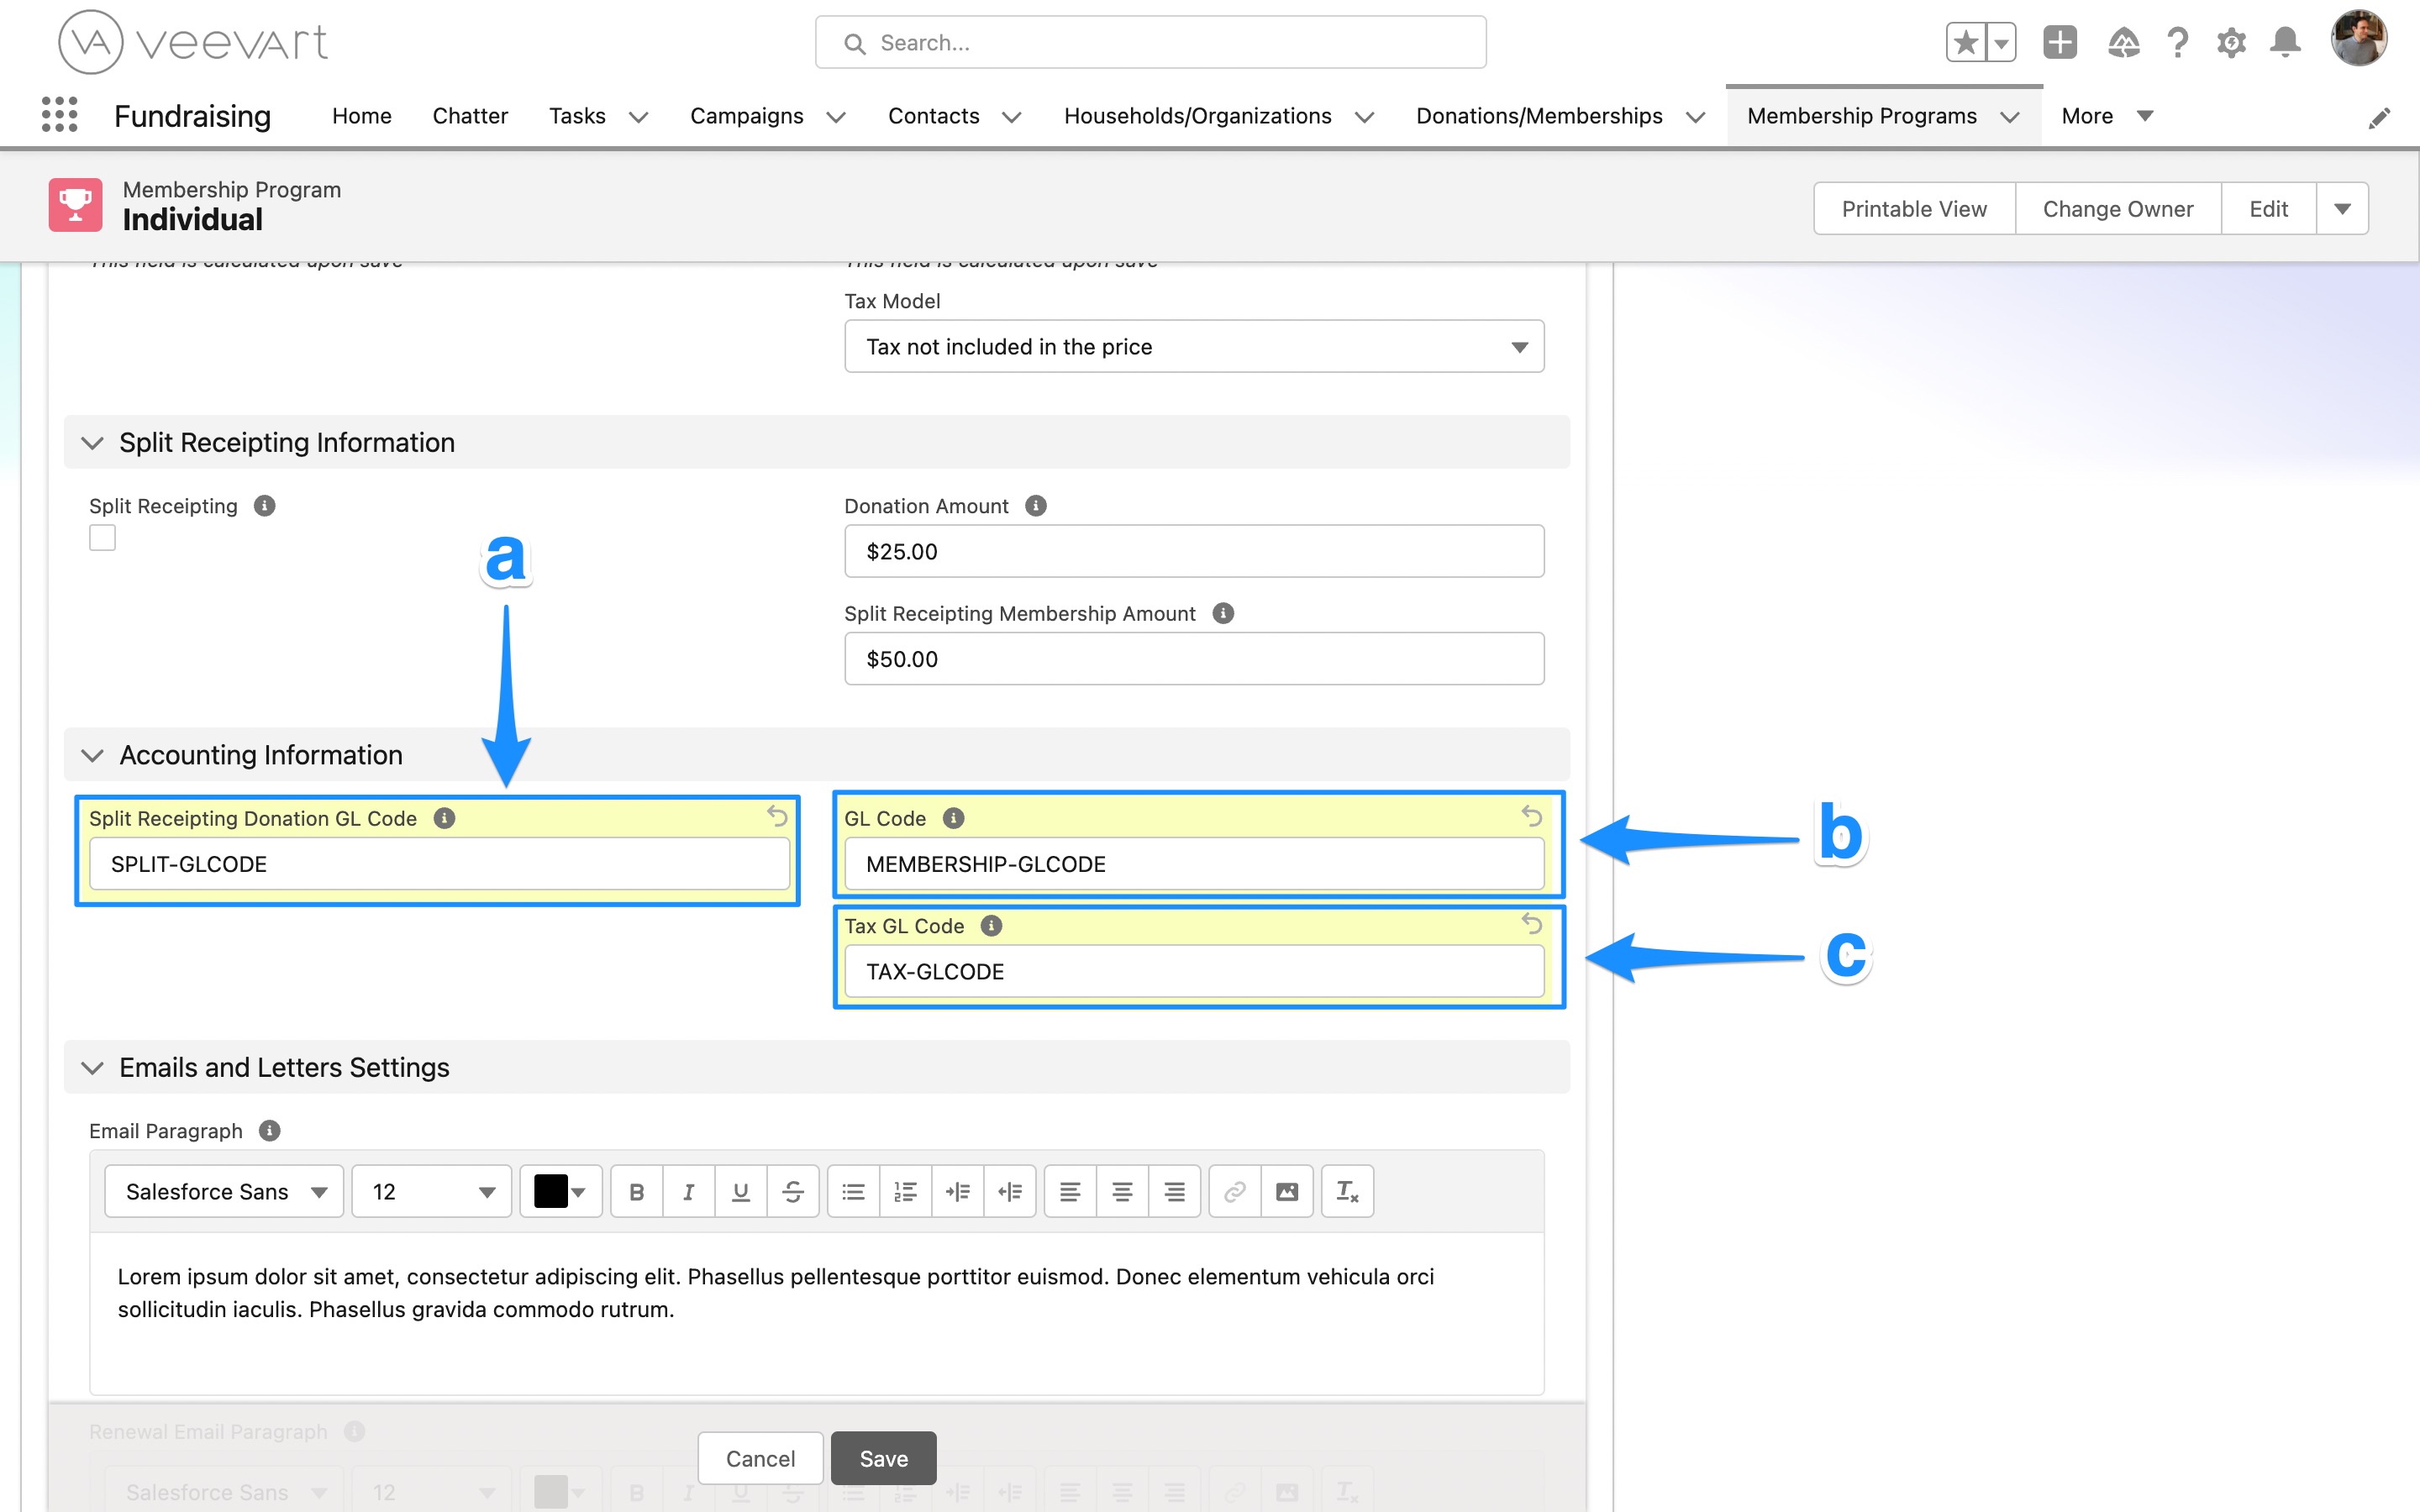Open the Salesforce App Launcher waffle icon
Screen dimensions: 2420x1512
[60, 115]
